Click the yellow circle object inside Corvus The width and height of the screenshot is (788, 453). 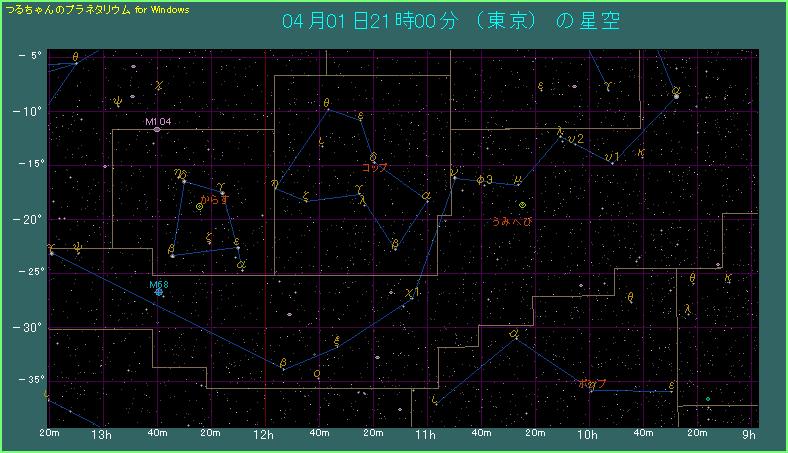pos(200,207)
